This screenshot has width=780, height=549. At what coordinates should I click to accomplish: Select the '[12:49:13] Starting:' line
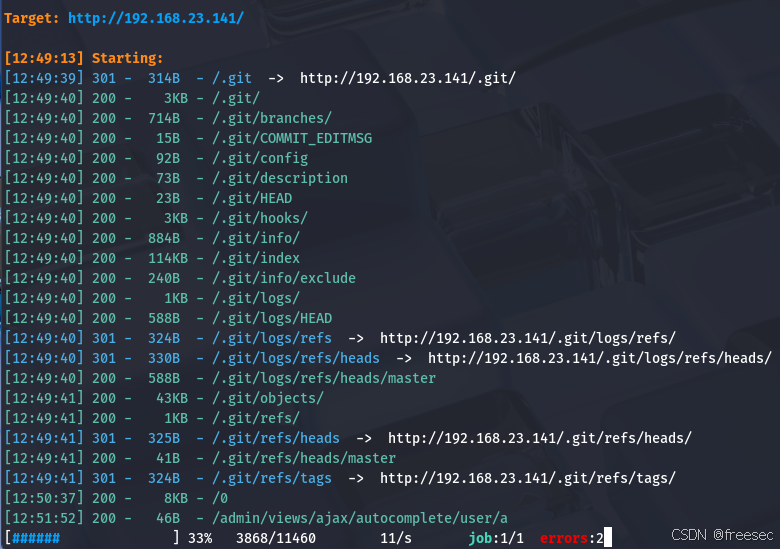(x=84, y=58)
